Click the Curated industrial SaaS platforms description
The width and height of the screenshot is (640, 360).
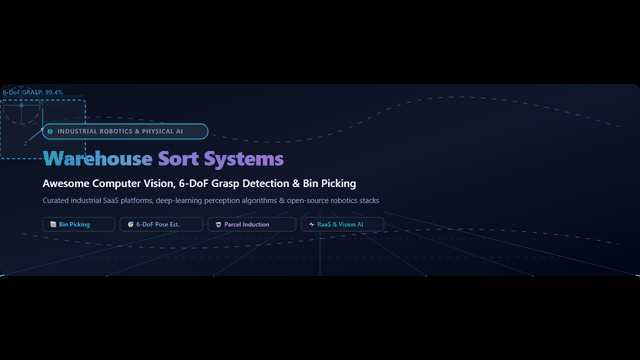coord(211,200)
